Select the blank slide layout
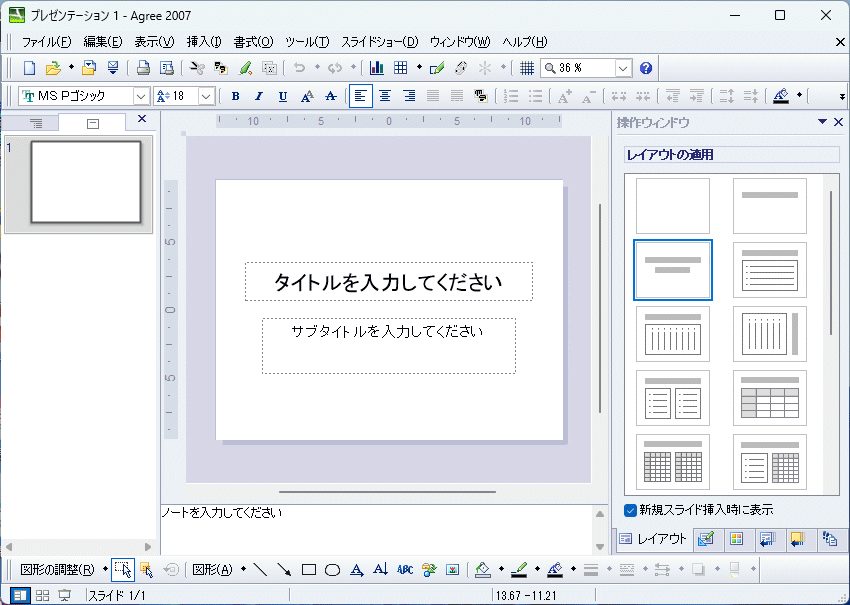This screenshot has height=605, width=850. coord(673,206)
